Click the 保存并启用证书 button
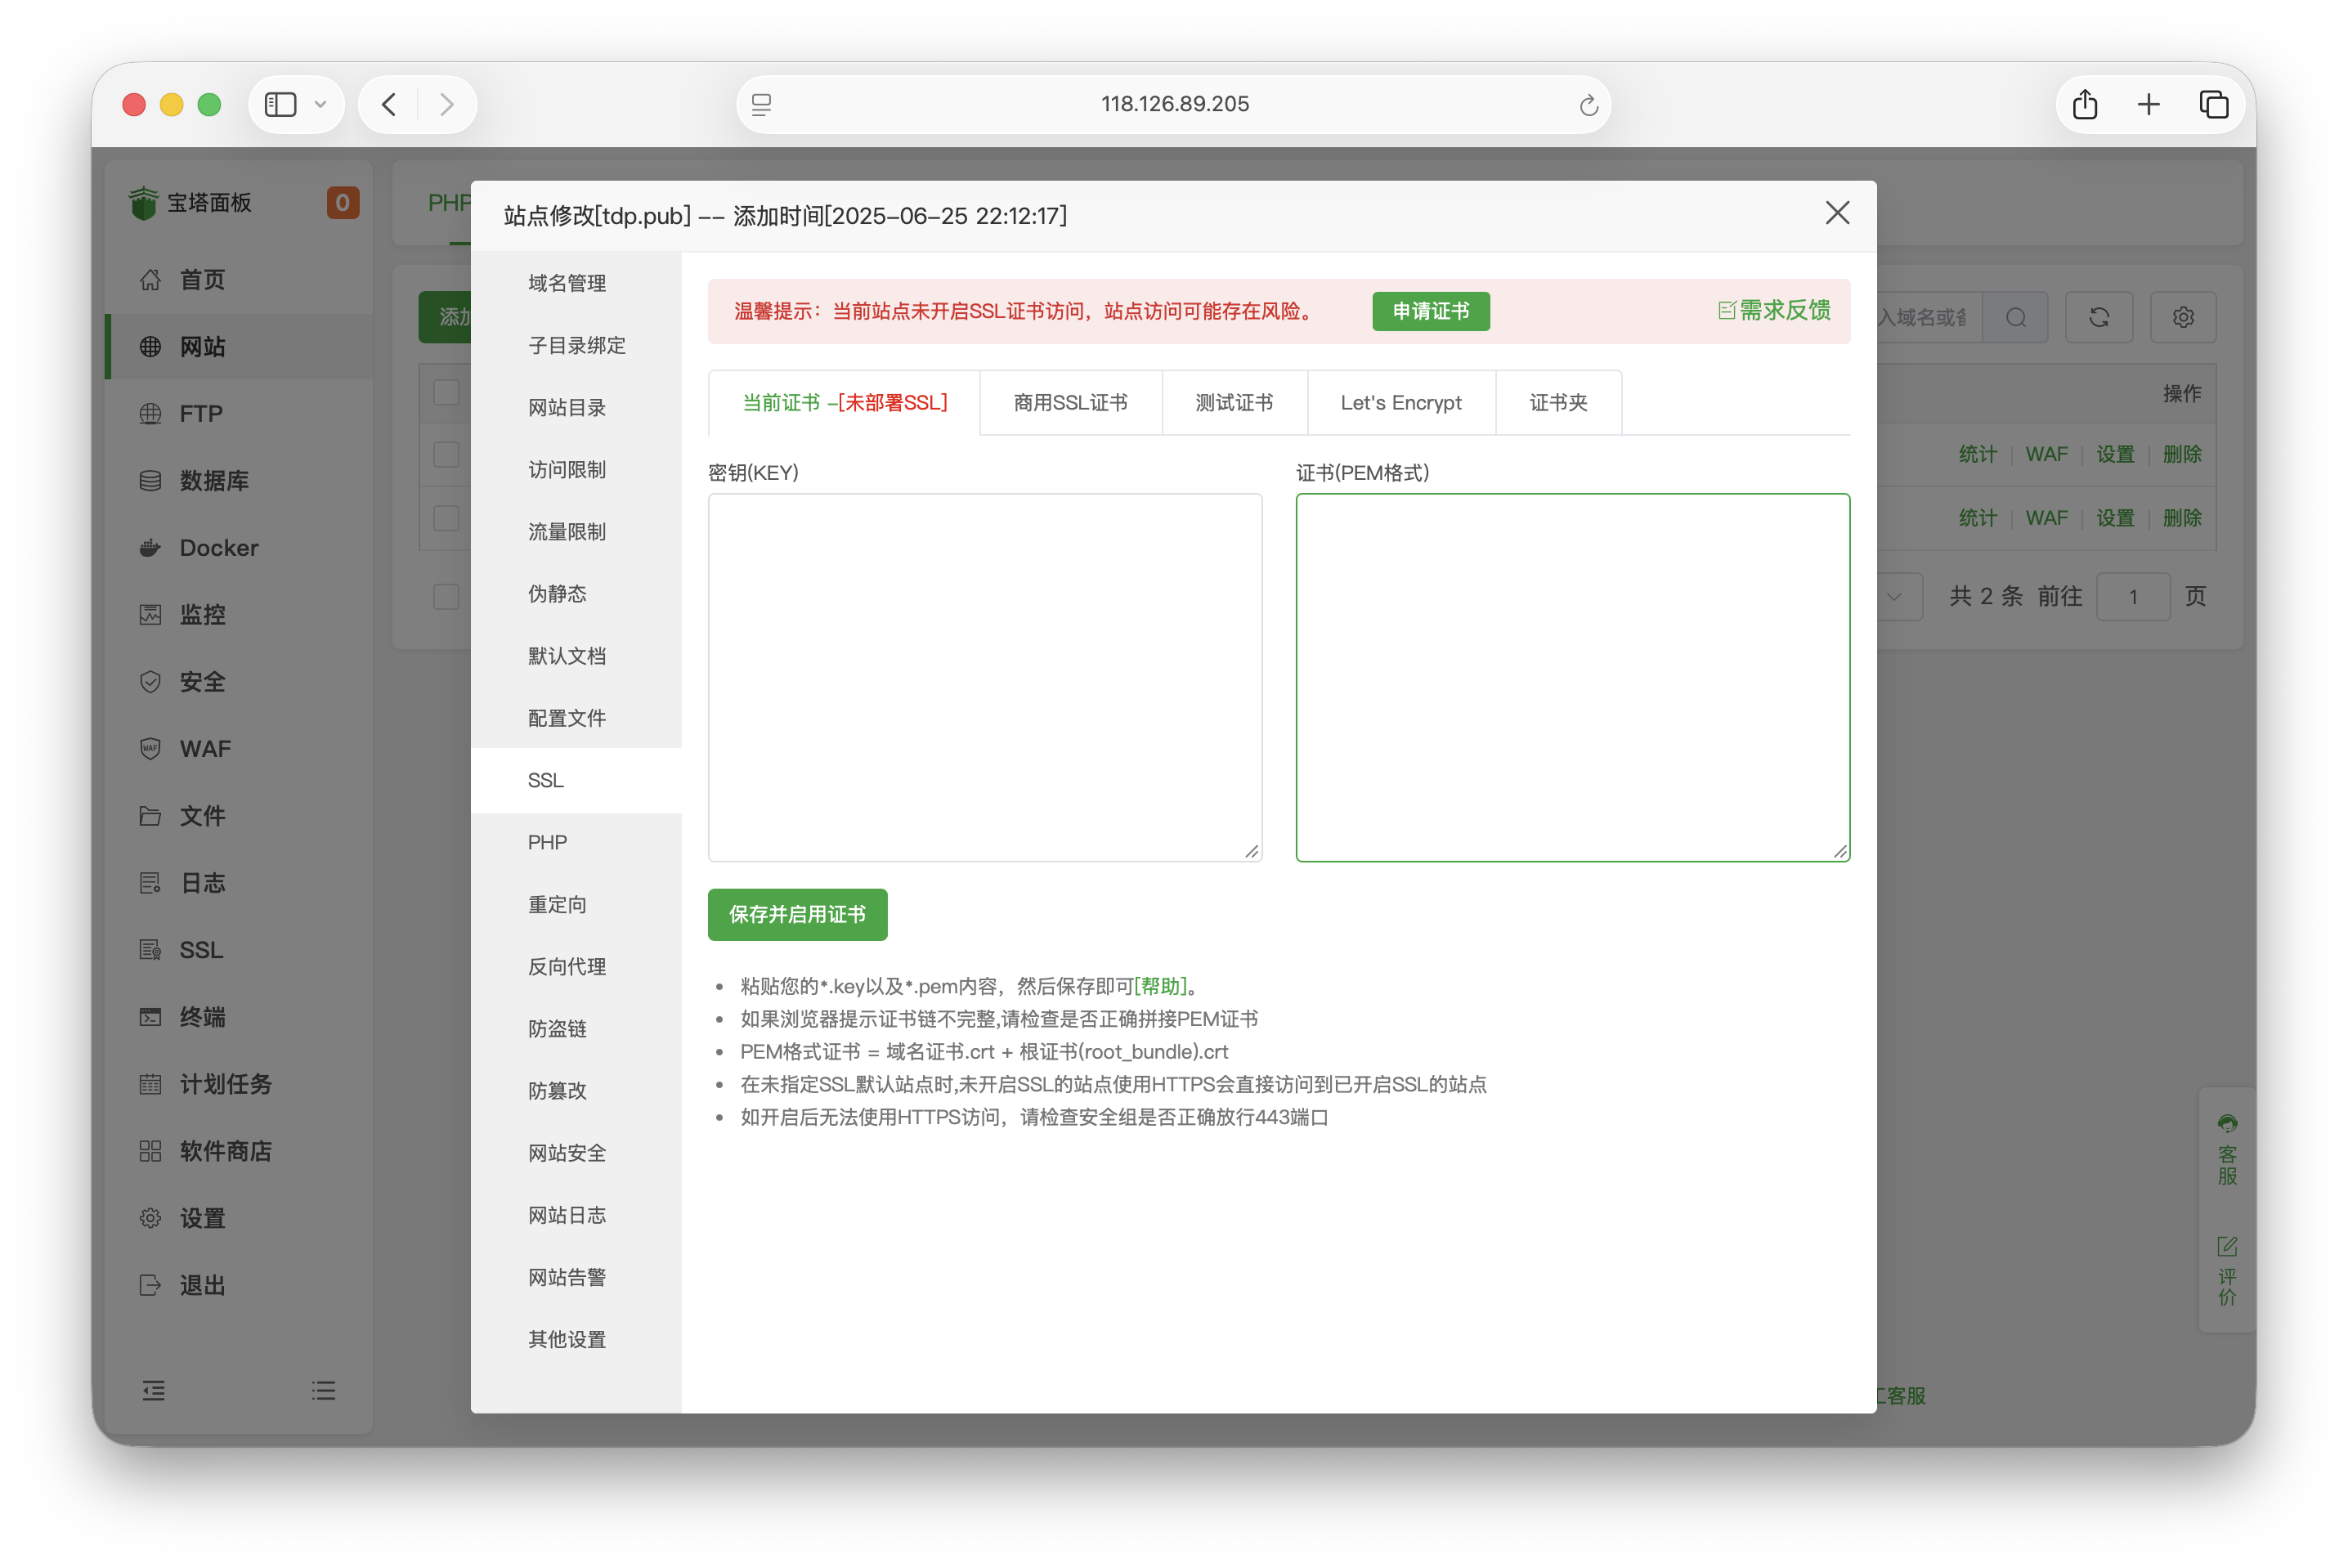Screen dimensions: 2348x1568 tap(797, 914)
